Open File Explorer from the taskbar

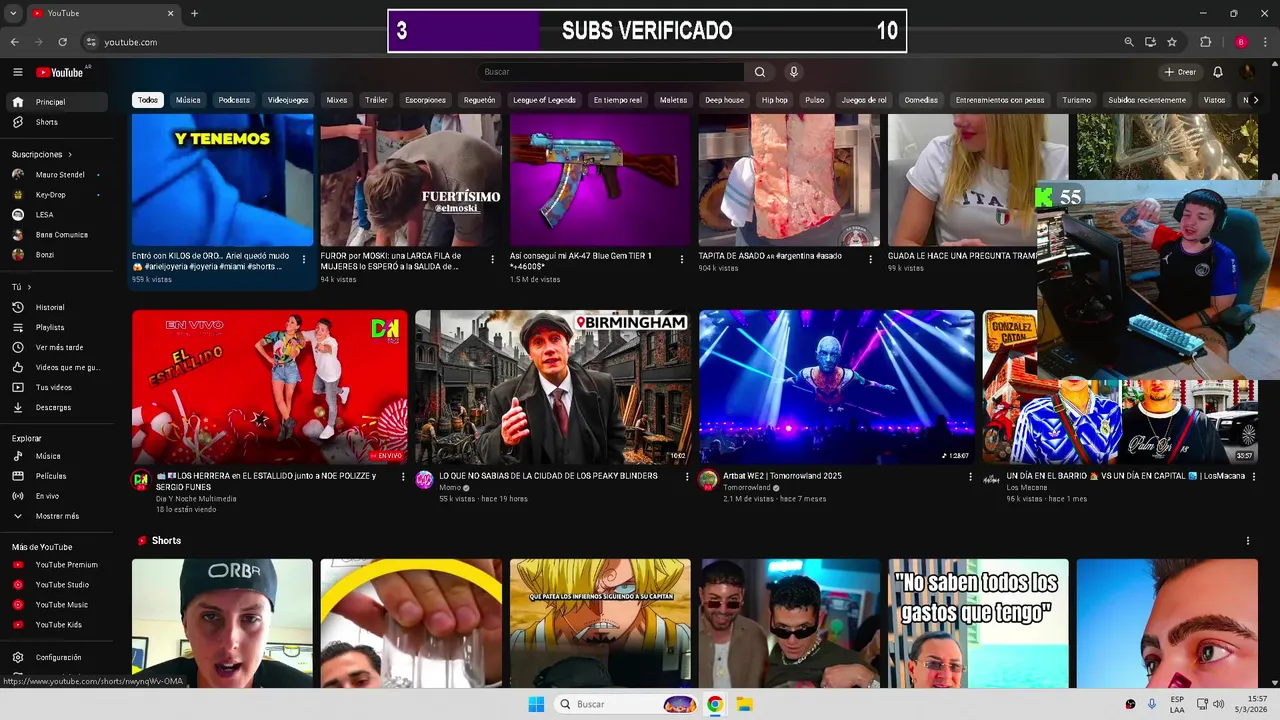coord(745,704)
